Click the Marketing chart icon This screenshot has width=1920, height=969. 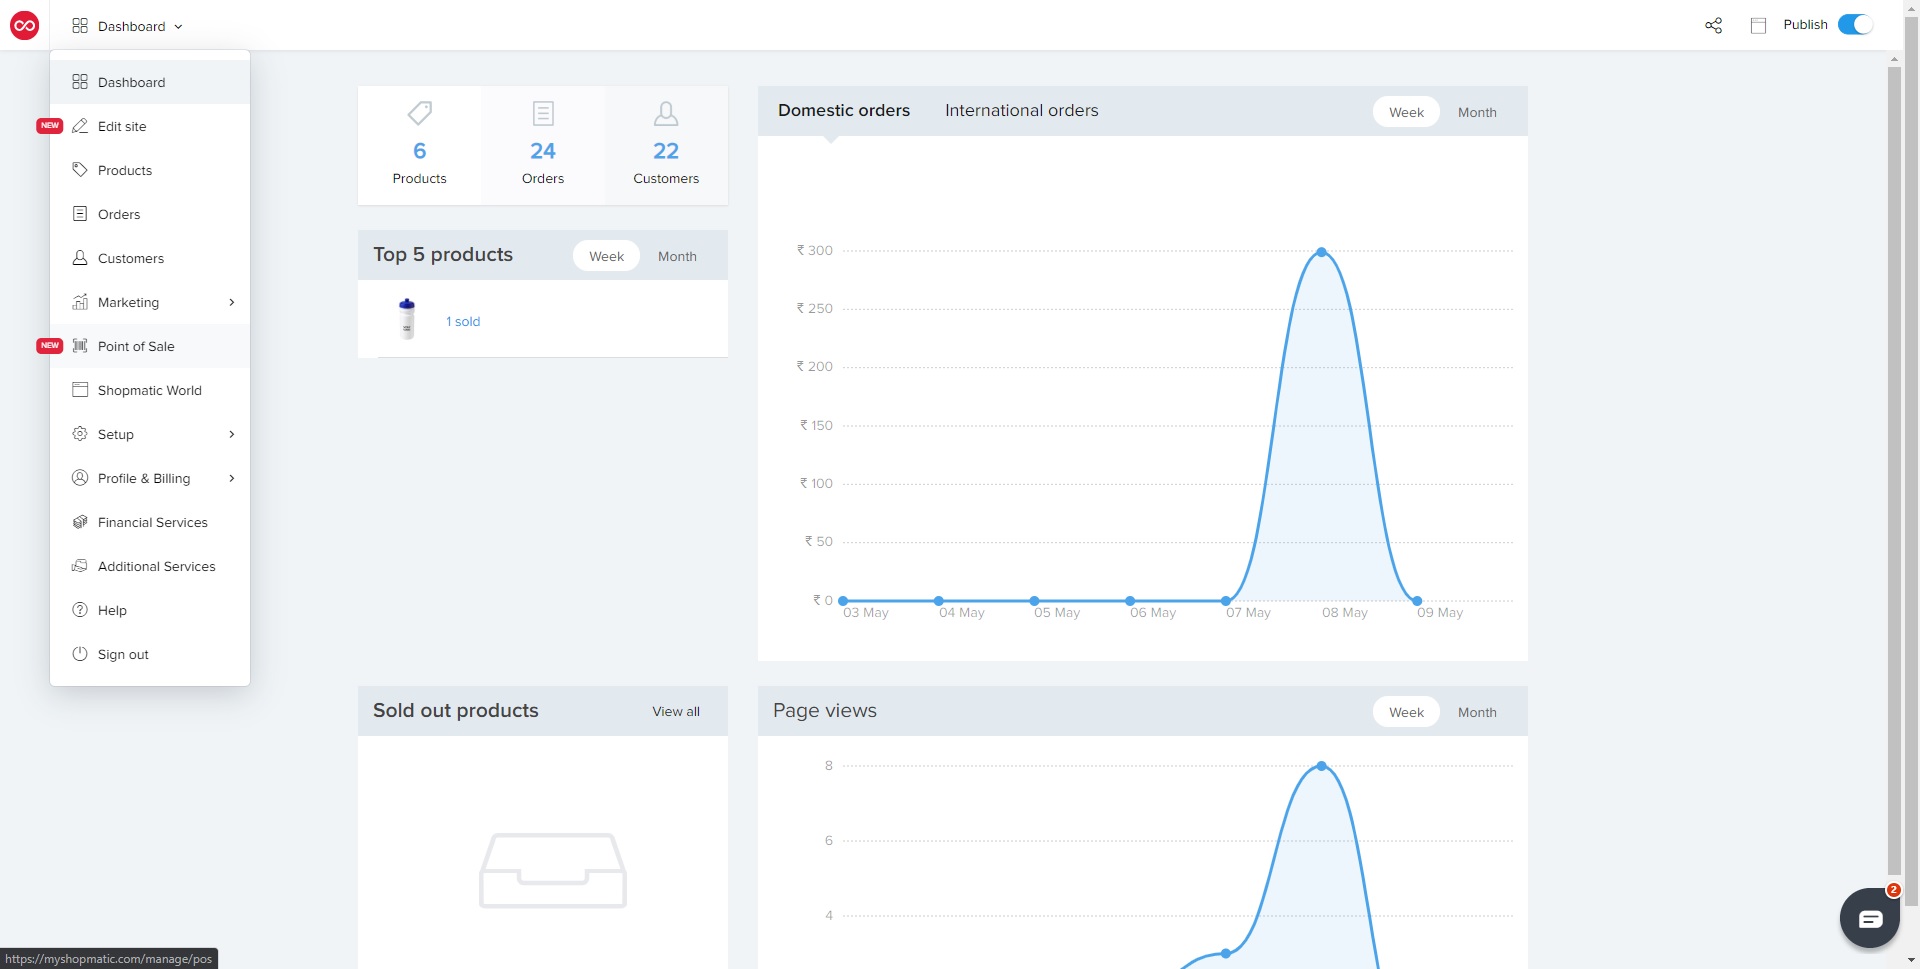point(80,302)
